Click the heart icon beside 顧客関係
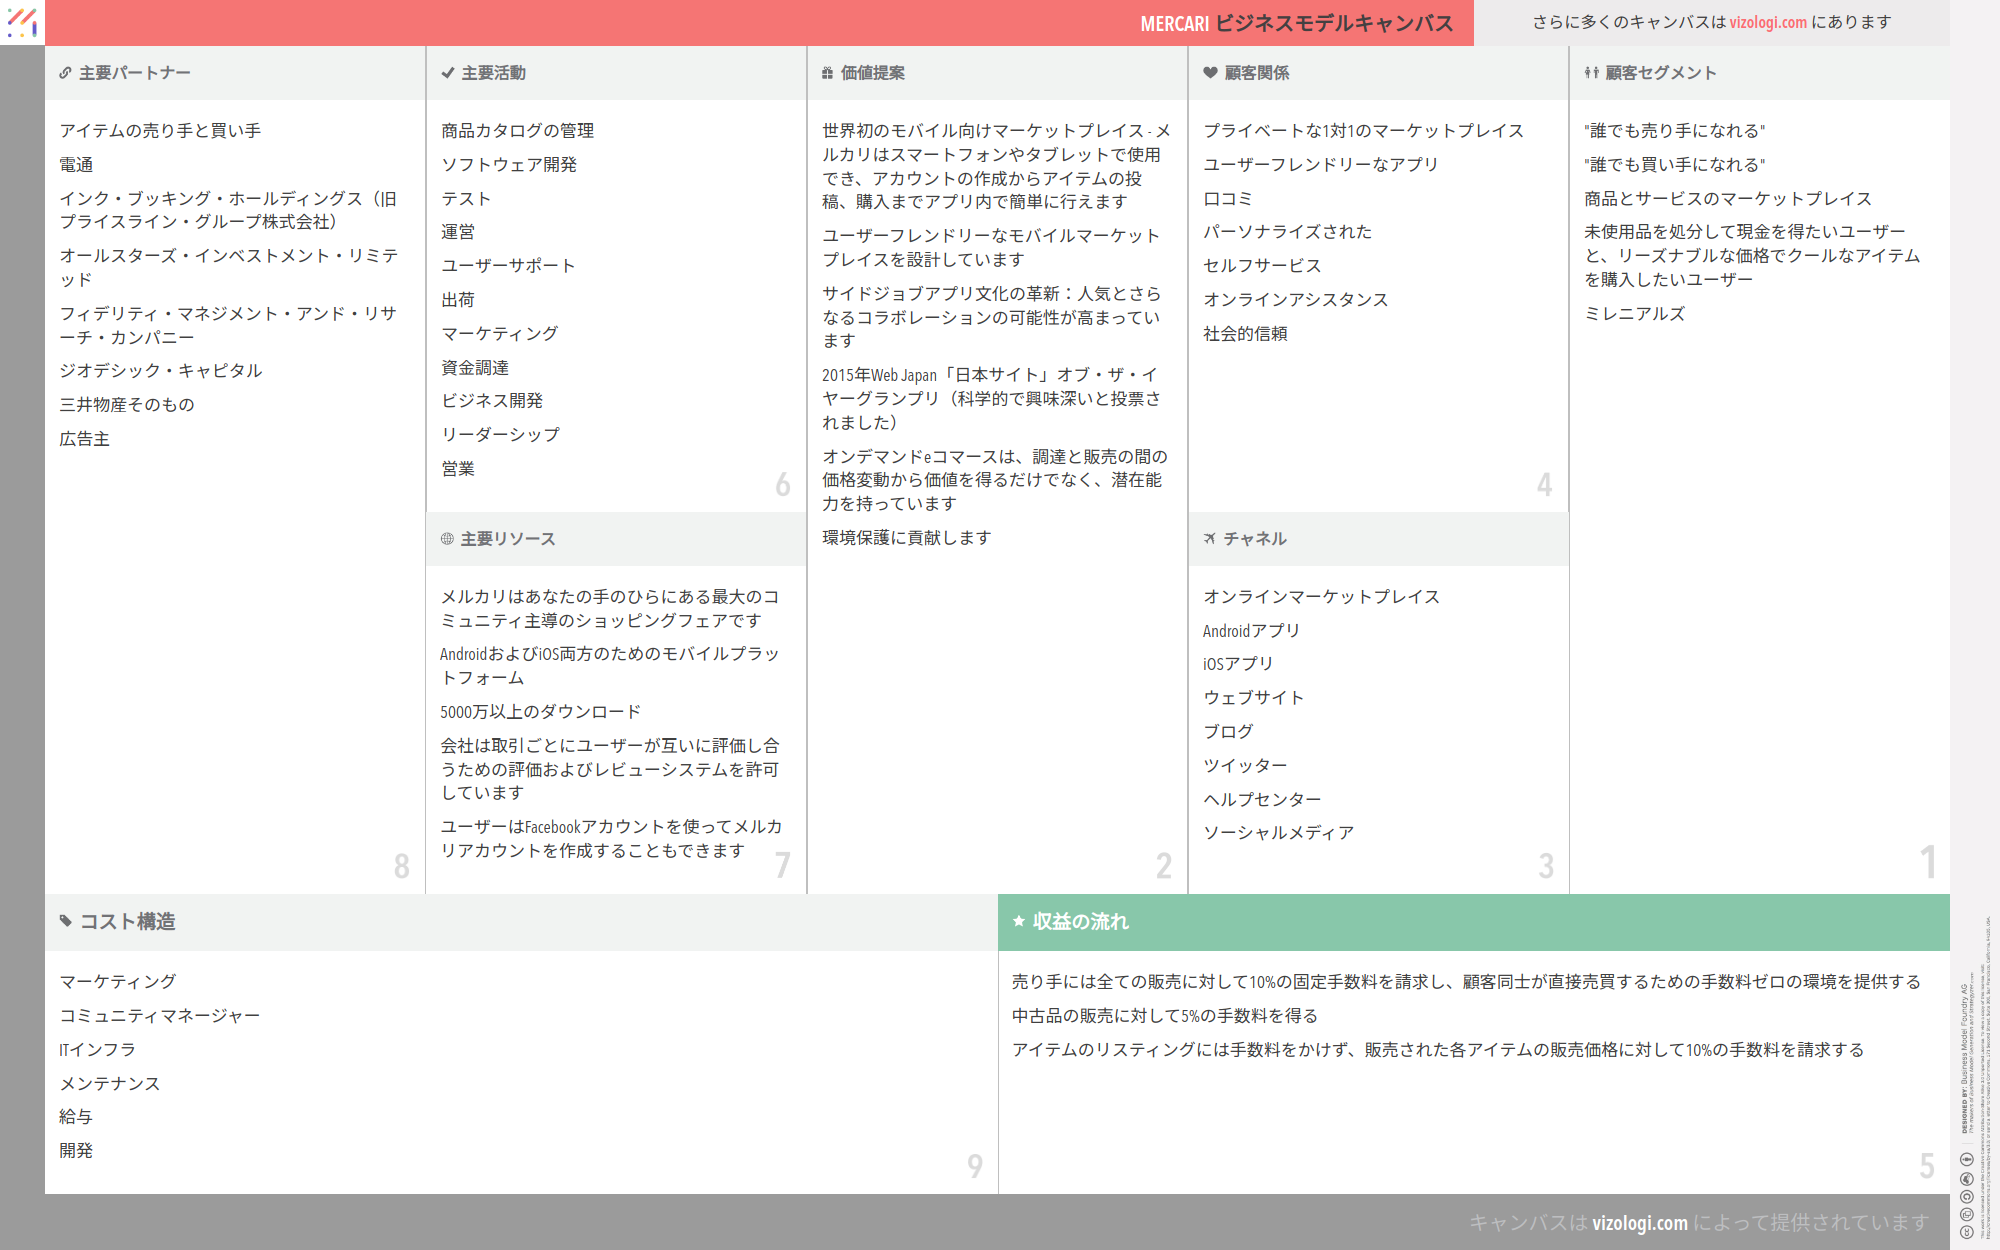2000x1250 pixels. coord(1210,73)
